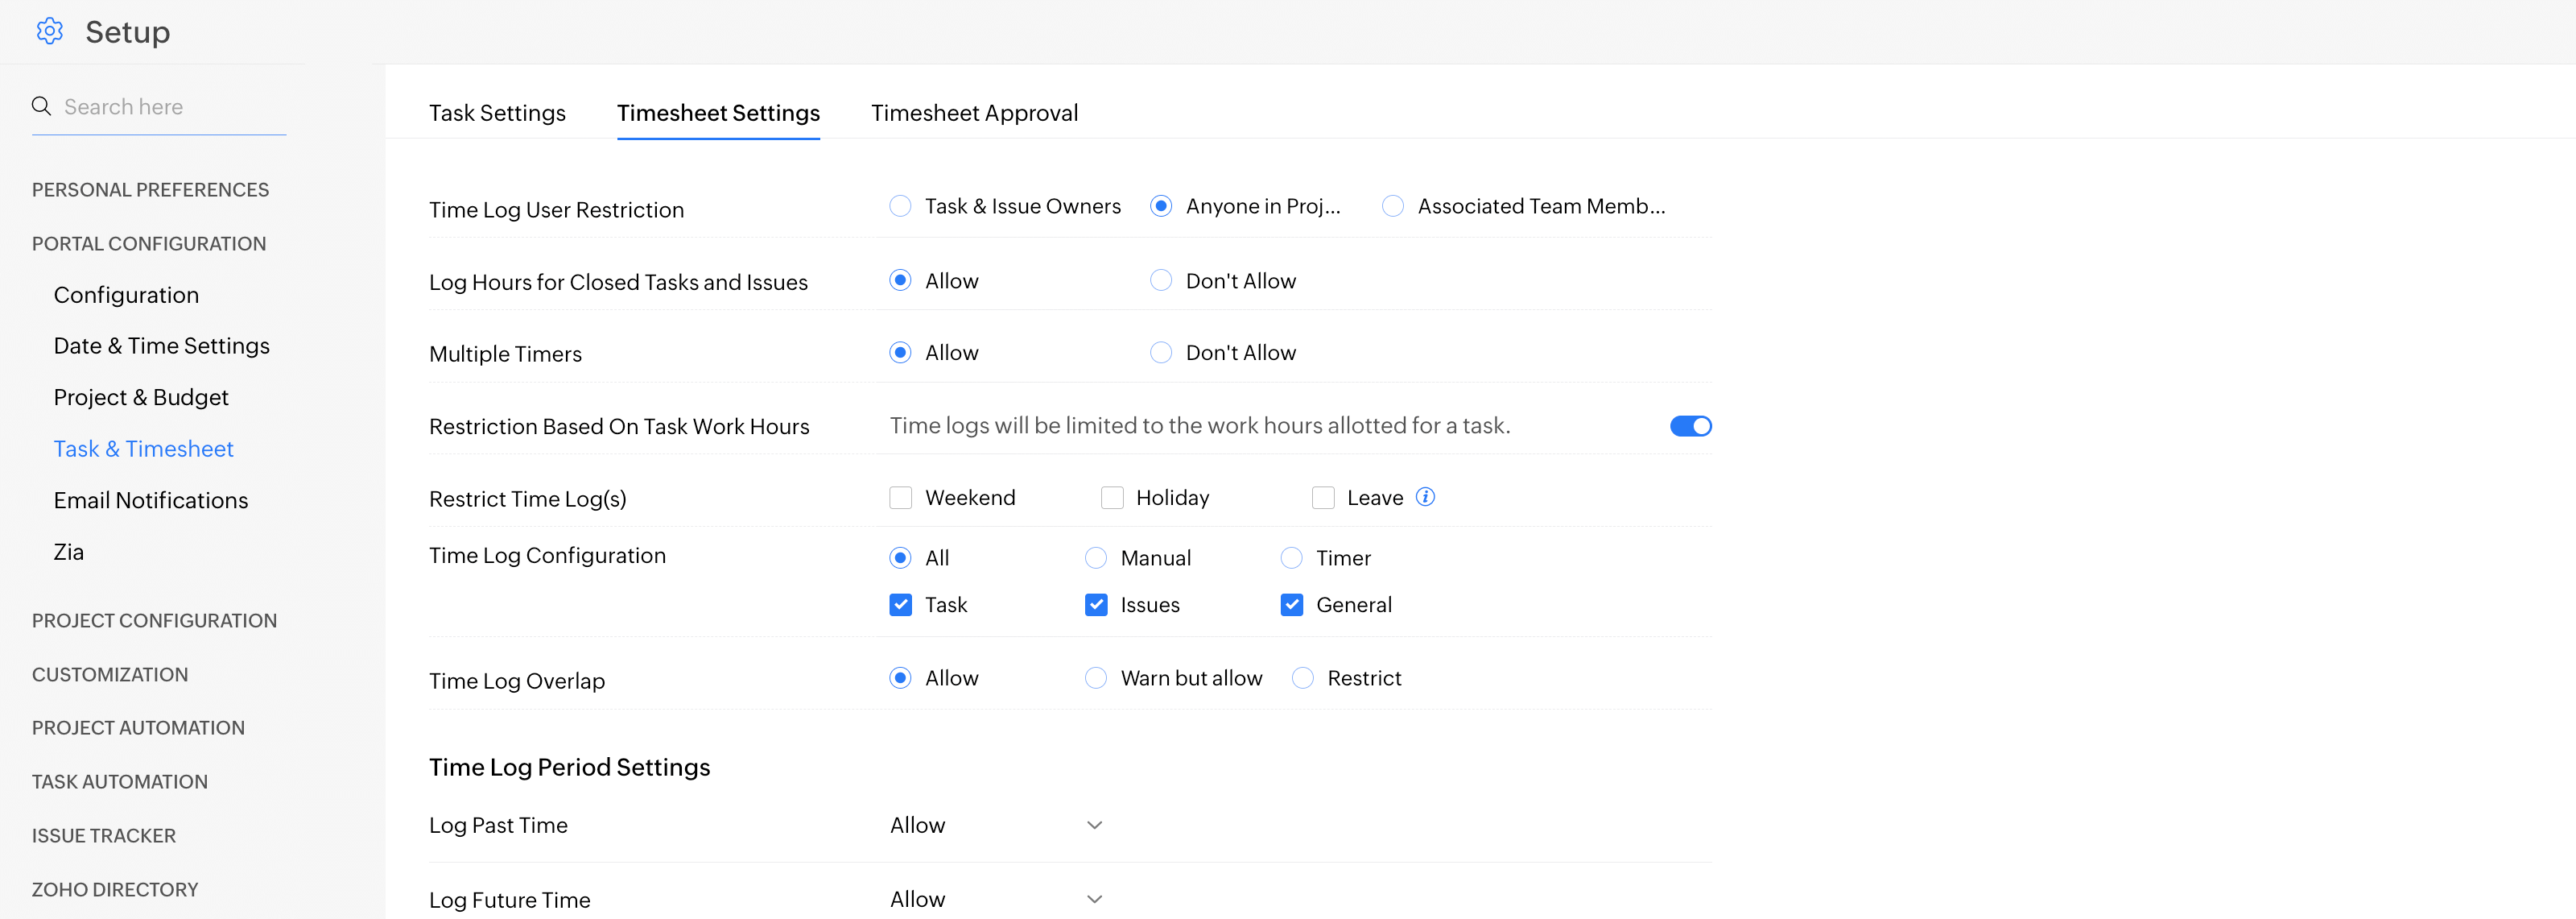Viewport: 2576px width, 919px height.
Task: Click the Search here input field
Action: pyautogui.click(x=170, y=107)
